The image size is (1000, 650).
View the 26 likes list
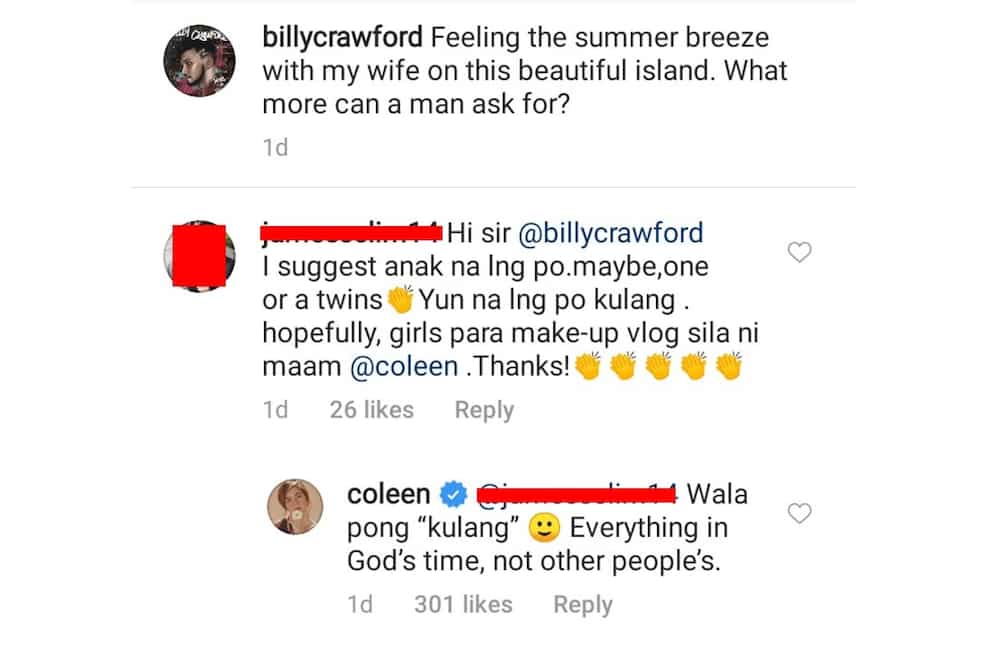[x=371, y=410]
